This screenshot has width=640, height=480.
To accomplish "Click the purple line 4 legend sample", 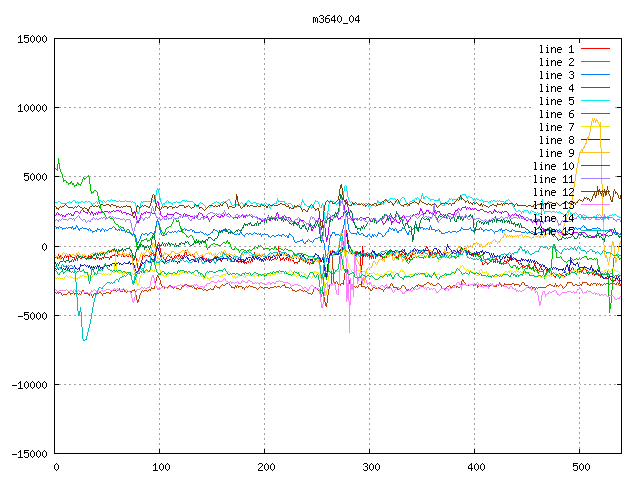I will (596, 88).
